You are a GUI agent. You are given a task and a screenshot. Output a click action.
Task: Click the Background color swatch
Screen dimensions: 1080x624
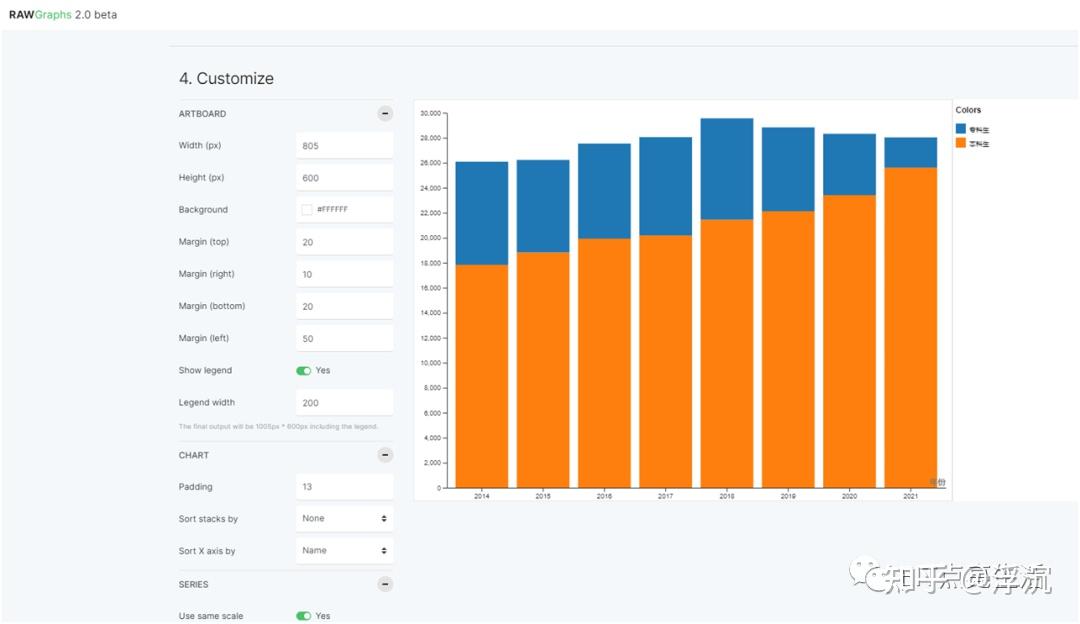click(x=307, y=209)
